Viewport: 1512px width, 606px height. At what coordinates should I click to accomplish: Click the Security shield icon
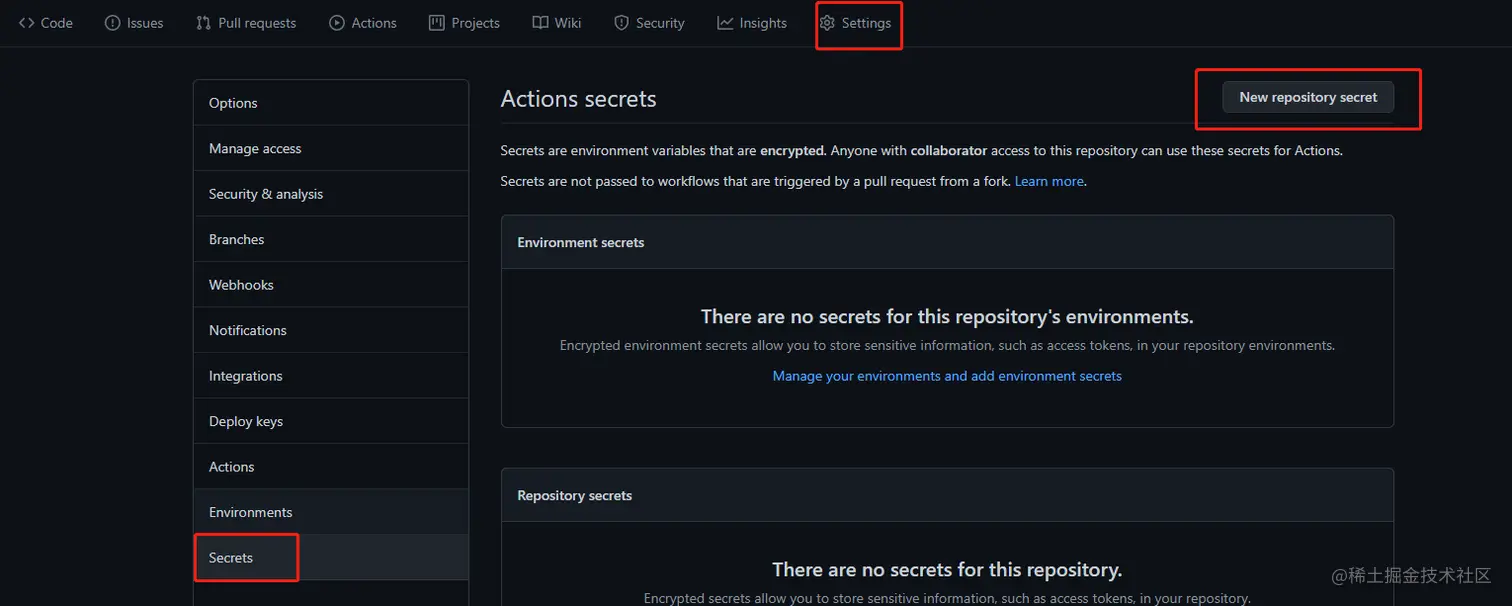click(x=621, y=23)
